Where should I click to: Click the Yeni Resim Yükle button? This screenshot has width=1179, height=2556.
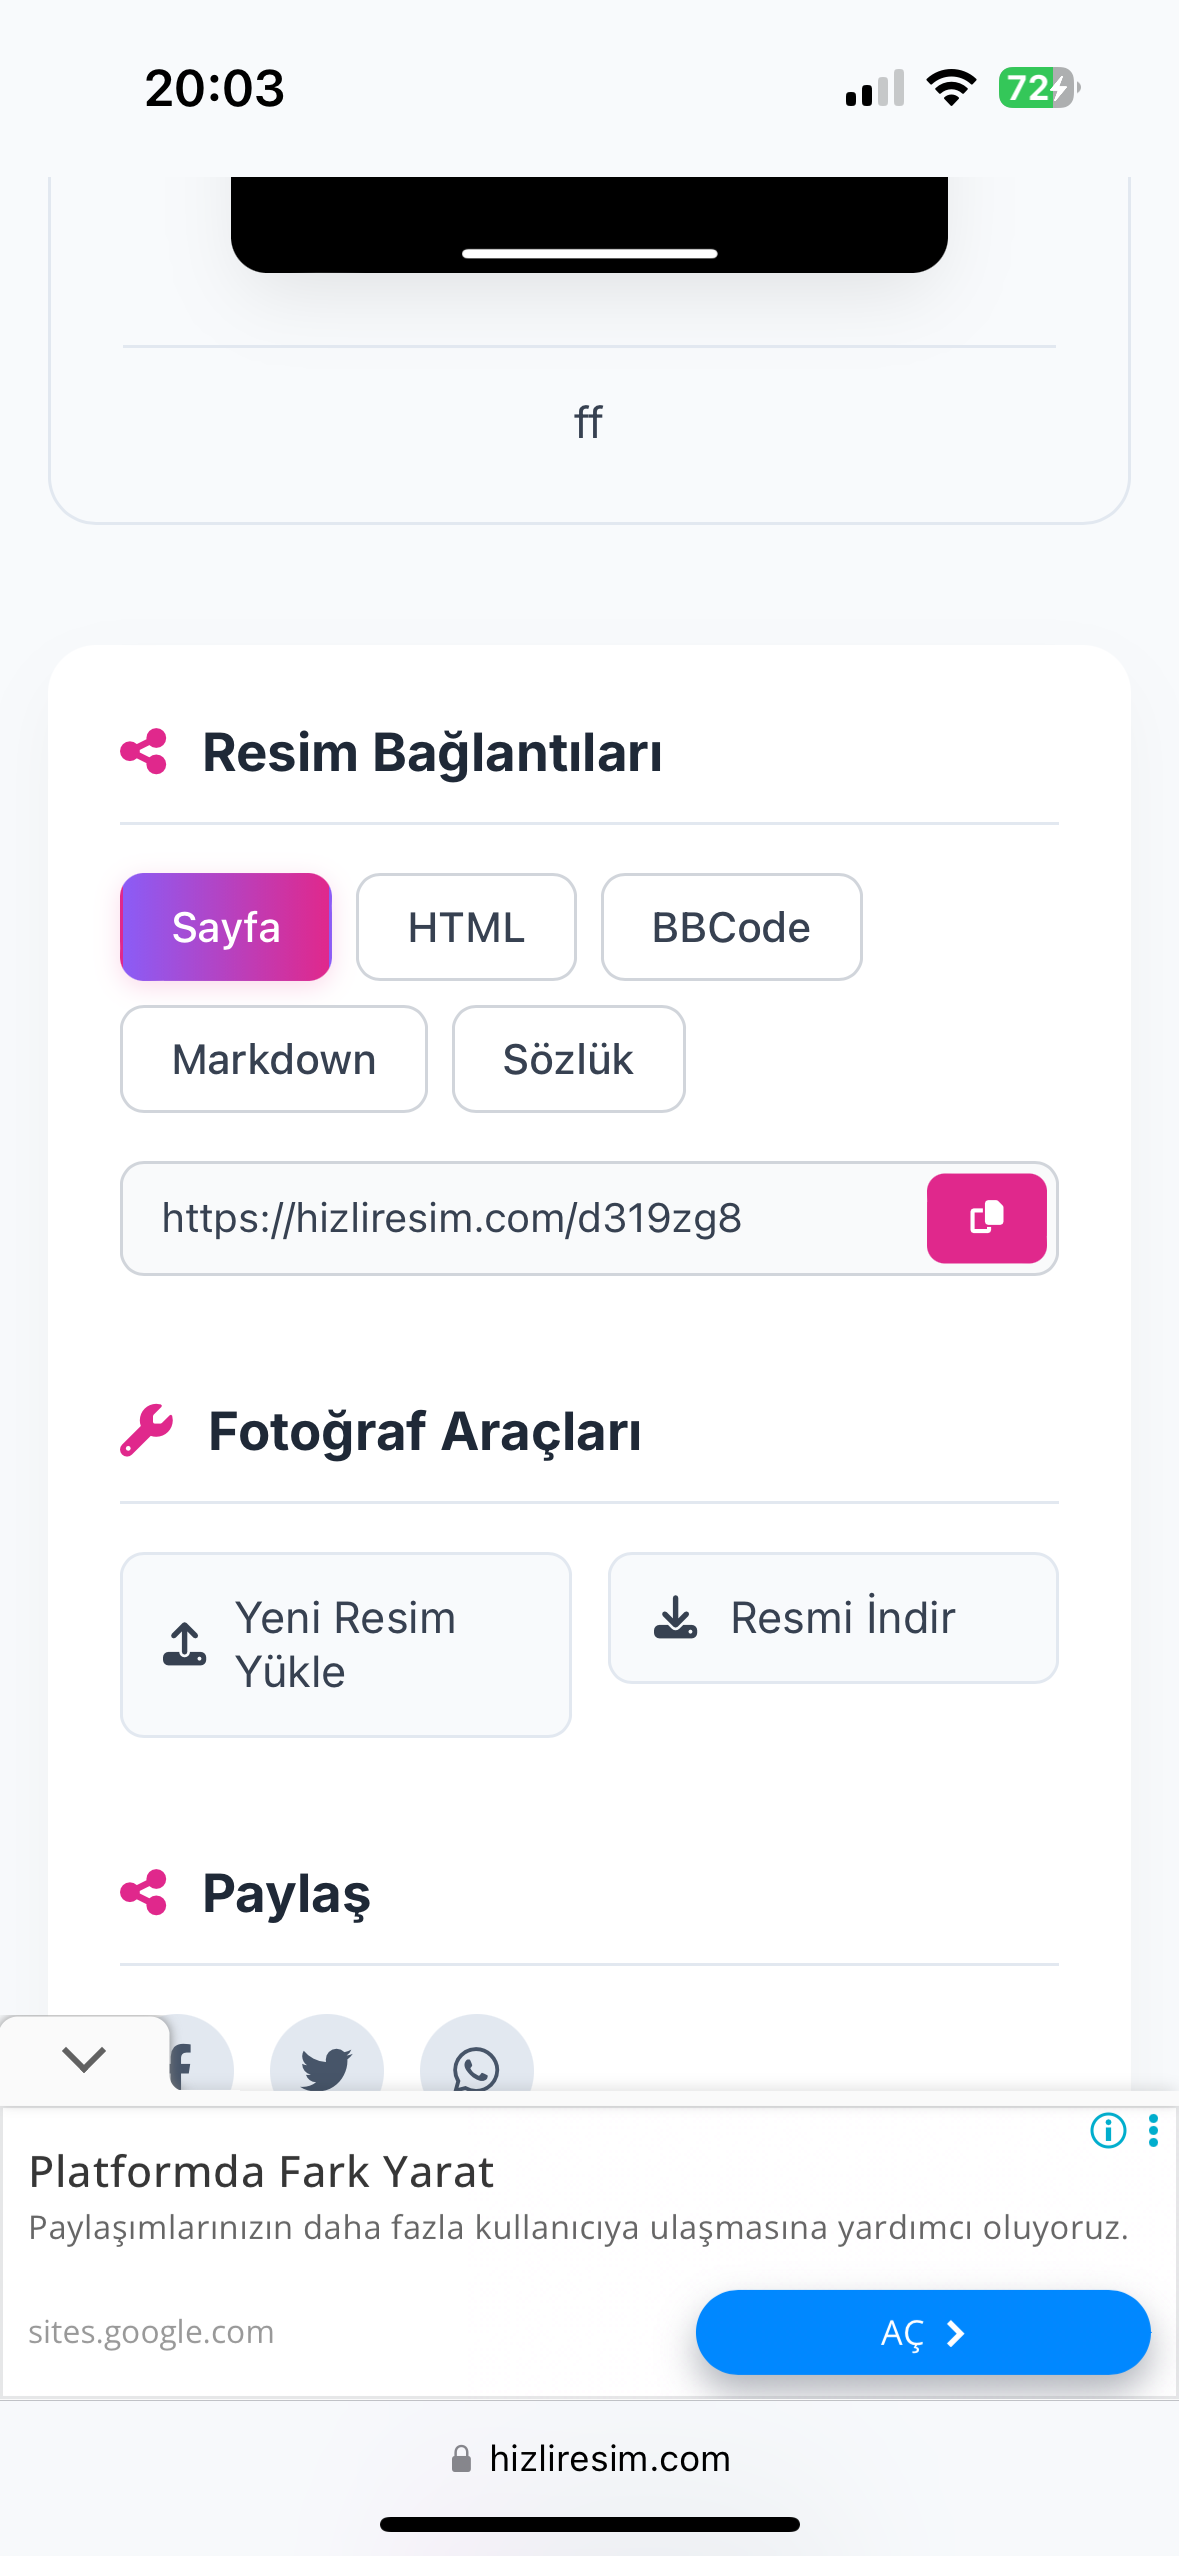point(346,1645)
